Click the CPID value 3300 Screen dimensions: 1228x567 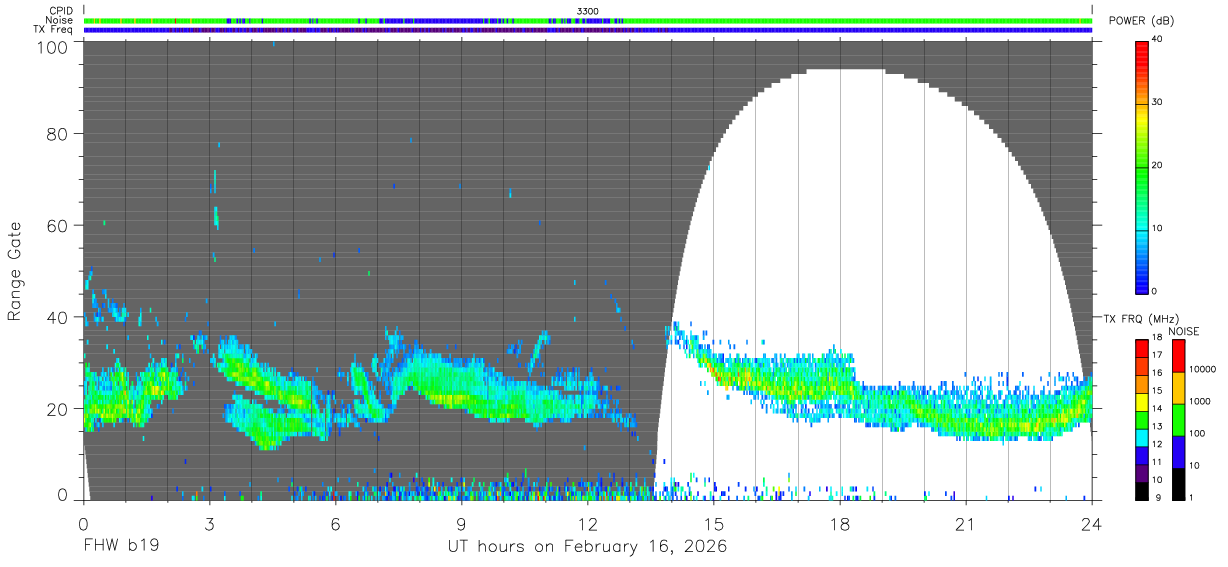click(588, 11)
